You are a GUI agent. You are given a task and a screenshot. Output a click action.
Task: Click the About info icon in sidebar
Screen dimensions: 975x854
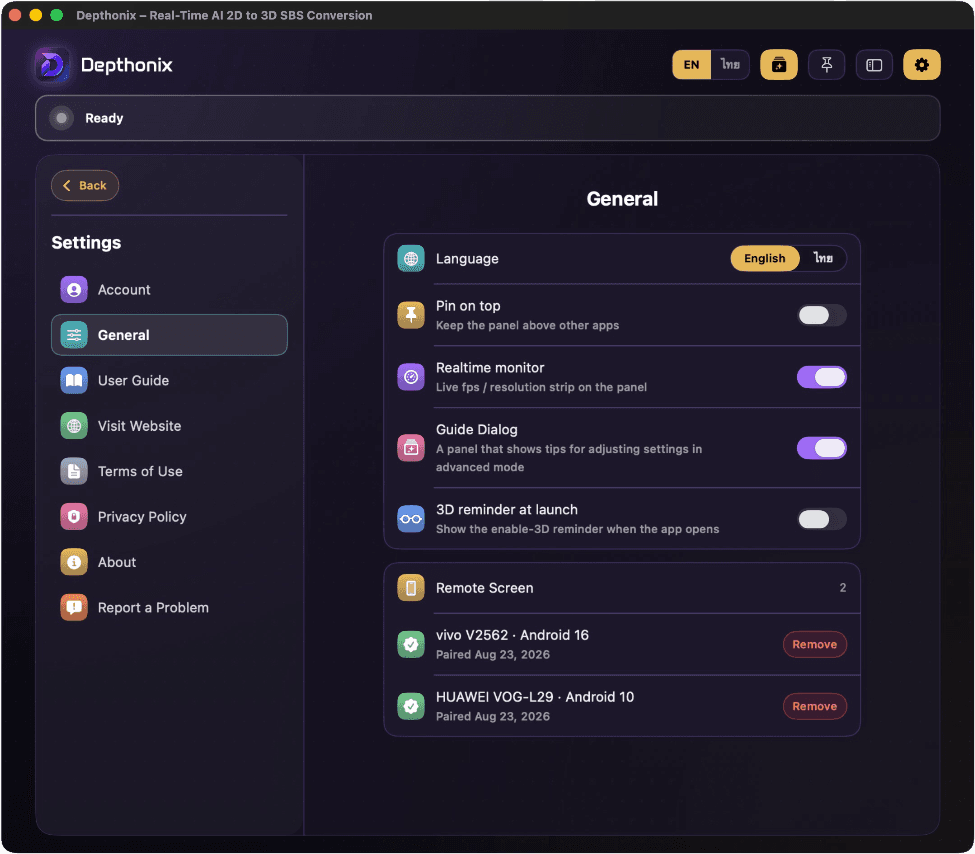(73, 562)
